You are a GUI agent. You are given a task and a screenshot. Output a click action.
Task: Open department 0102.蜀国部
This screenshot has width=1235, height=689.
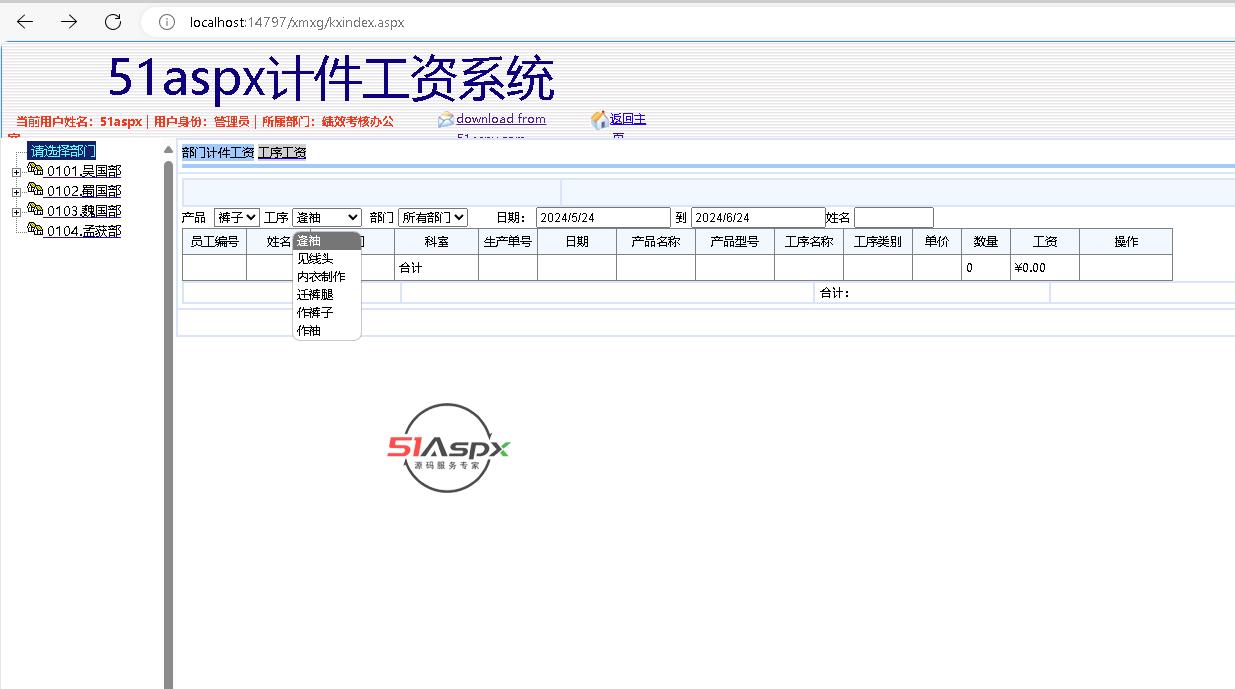(x=84, y=191)
